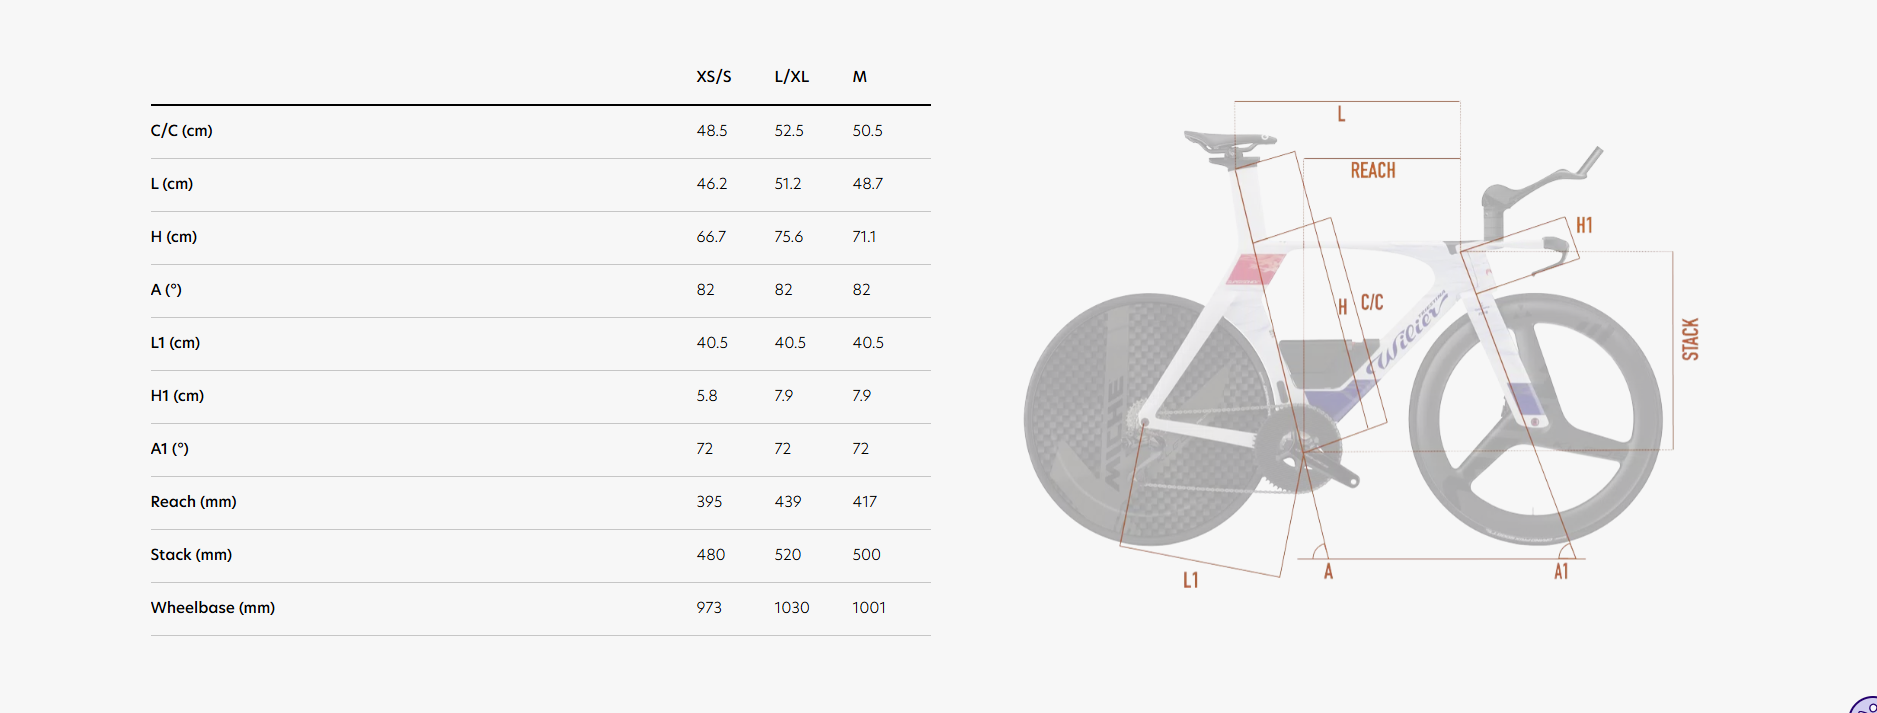Select the 48.5 C/C value
This screenshot has width=1877, height=713.
pyautogui.click(x=712, y=131)
